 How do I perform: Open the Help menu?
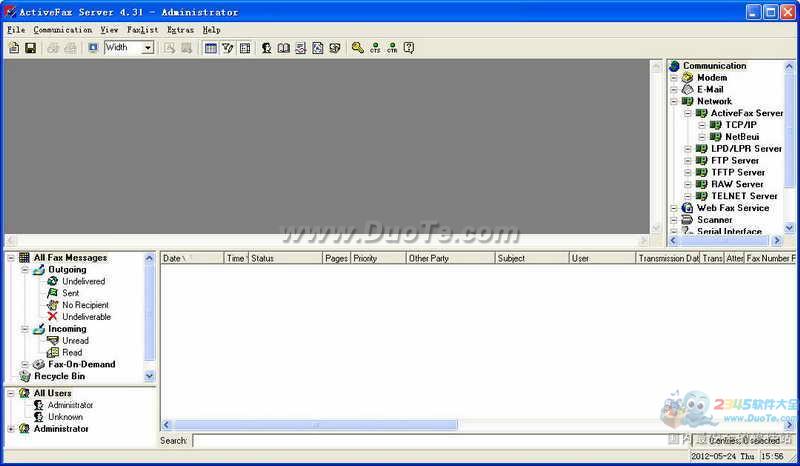pyautogui.click(x=211, y=30)
